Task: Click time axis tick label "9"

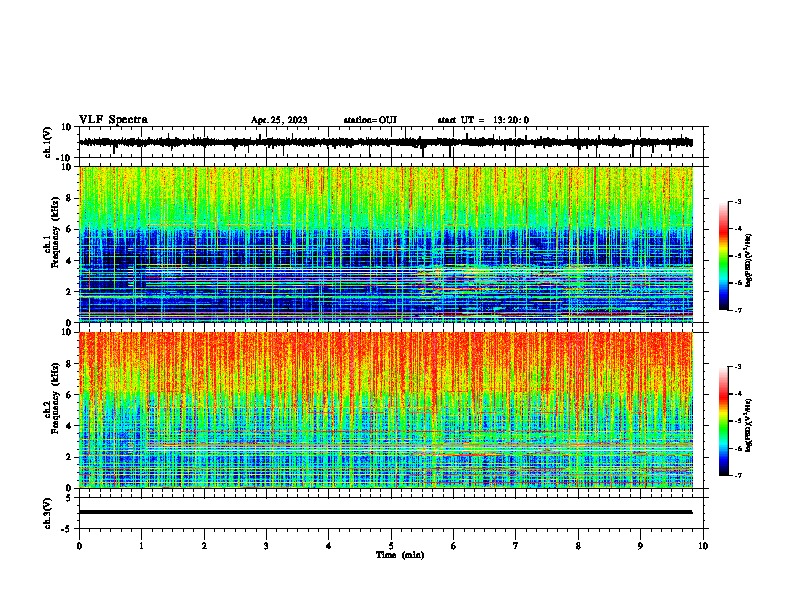Action: pyautogui.click(x=640, y=546)
